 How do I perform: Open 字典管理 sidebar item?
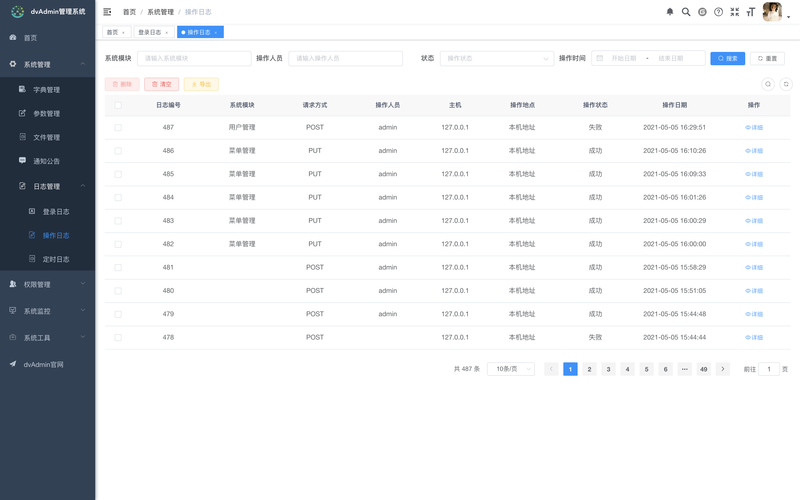coord(47,89)
